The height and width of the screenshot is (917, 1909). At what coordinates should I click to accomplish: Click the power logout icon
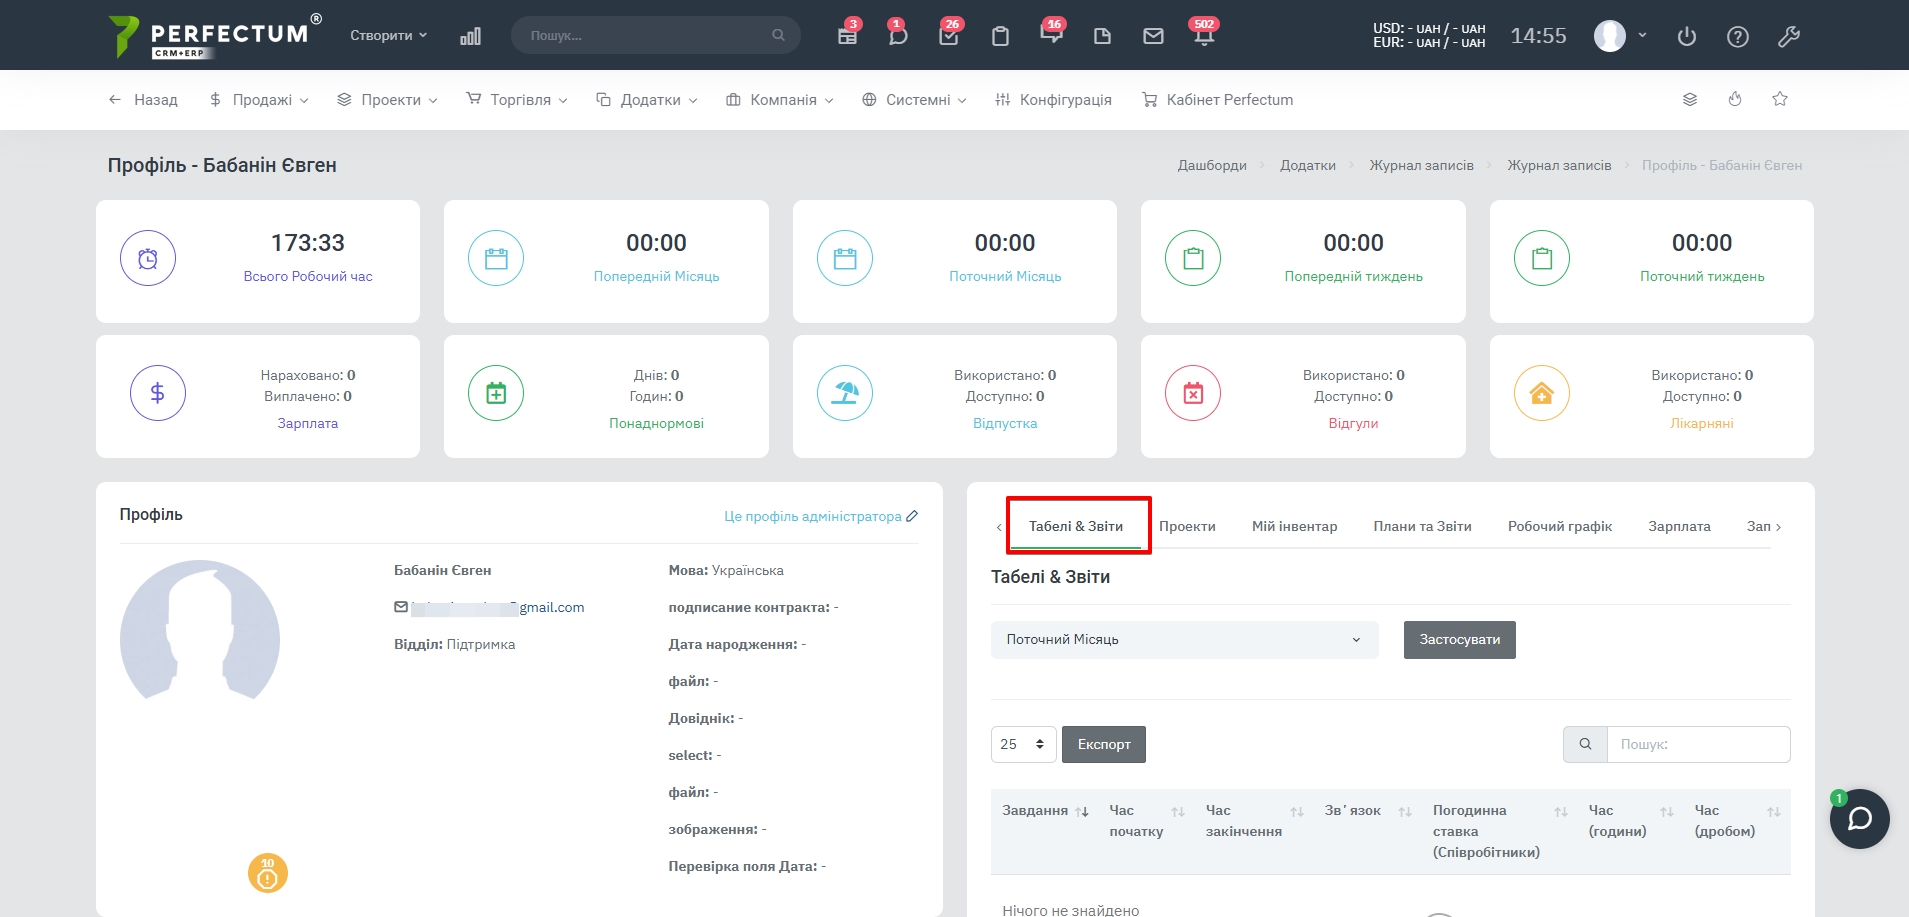[1687, 37]
